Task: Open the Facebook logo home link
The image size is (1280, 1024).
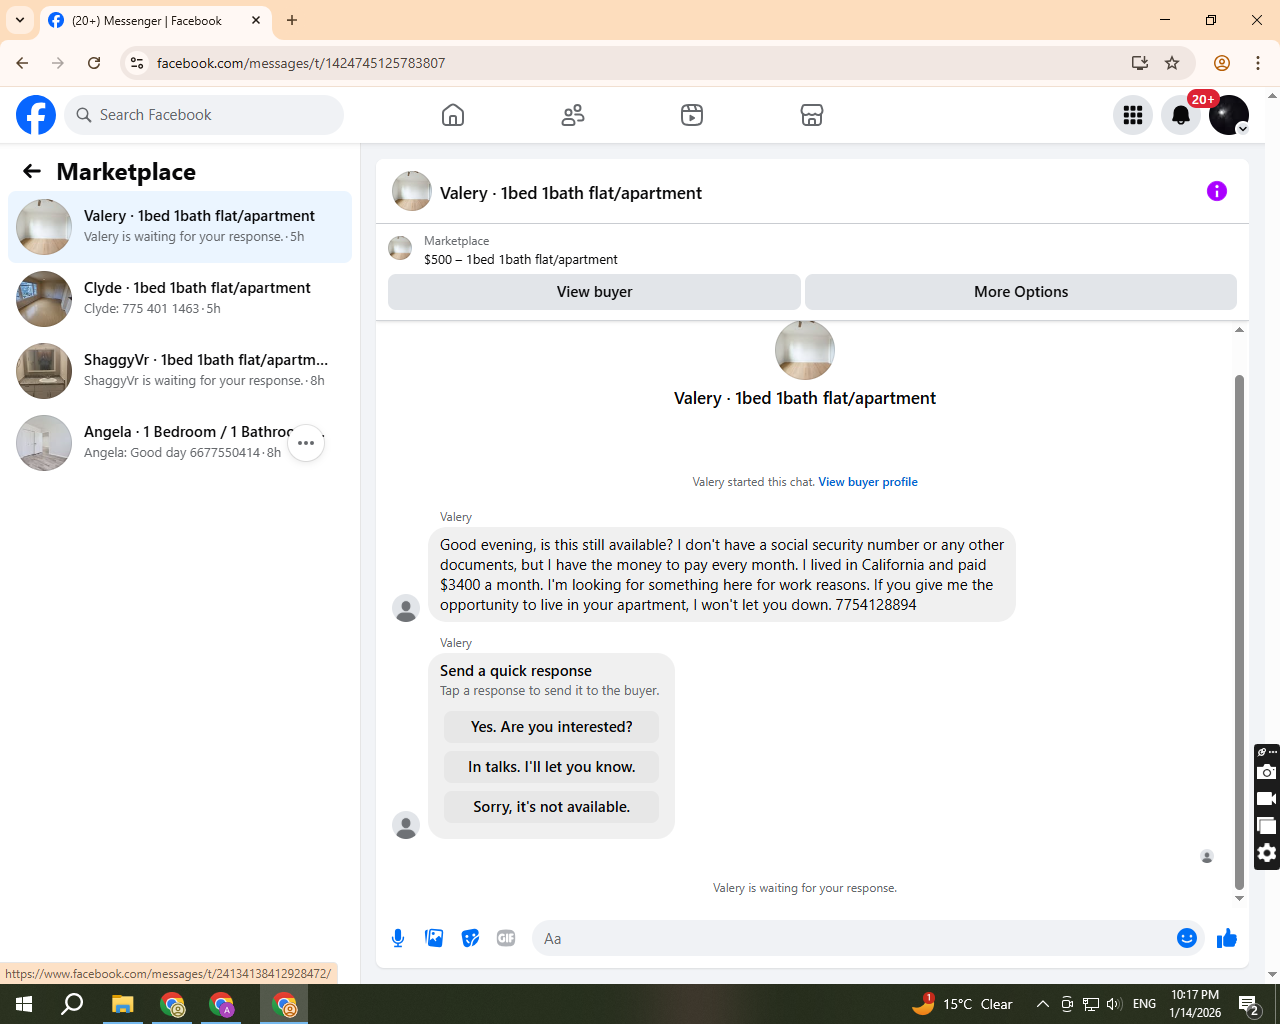Action: (36, 115)
